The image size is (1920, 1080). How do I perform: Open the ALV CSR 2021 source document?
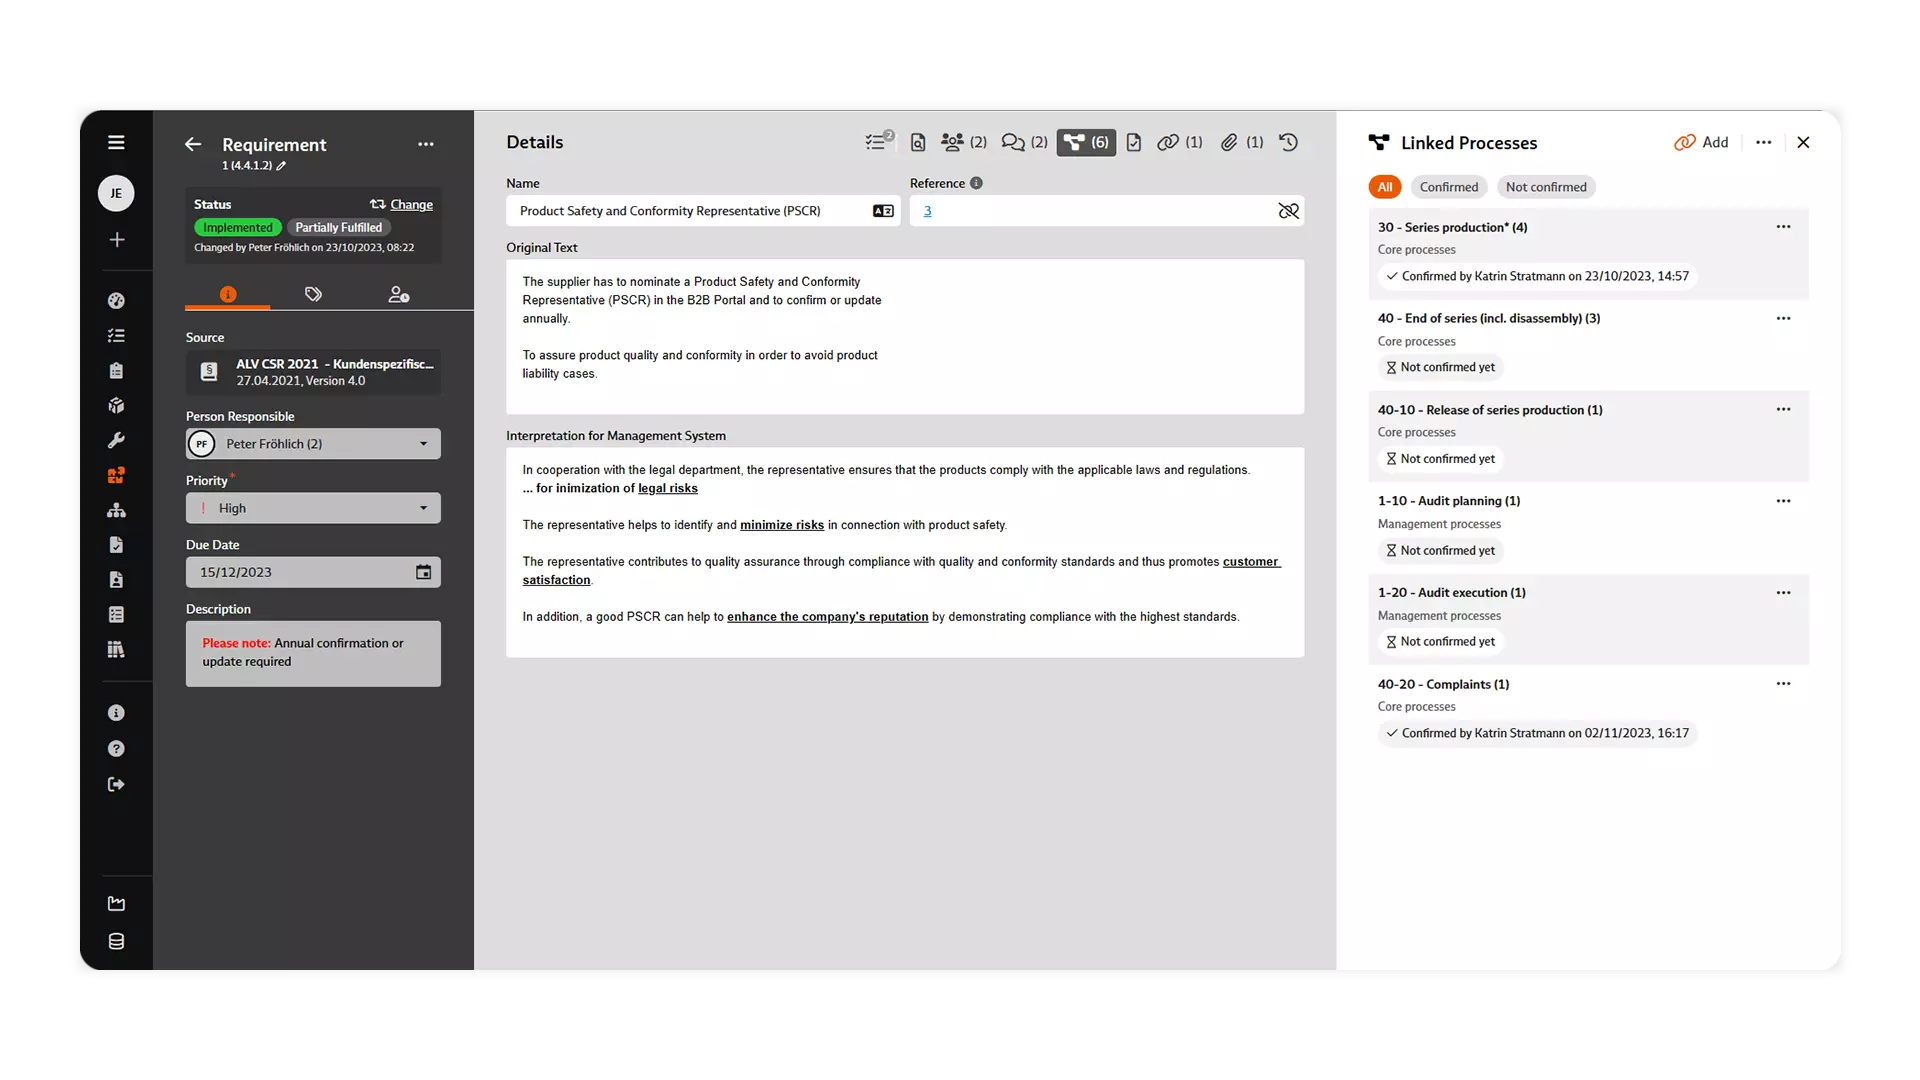click(313, 372)
